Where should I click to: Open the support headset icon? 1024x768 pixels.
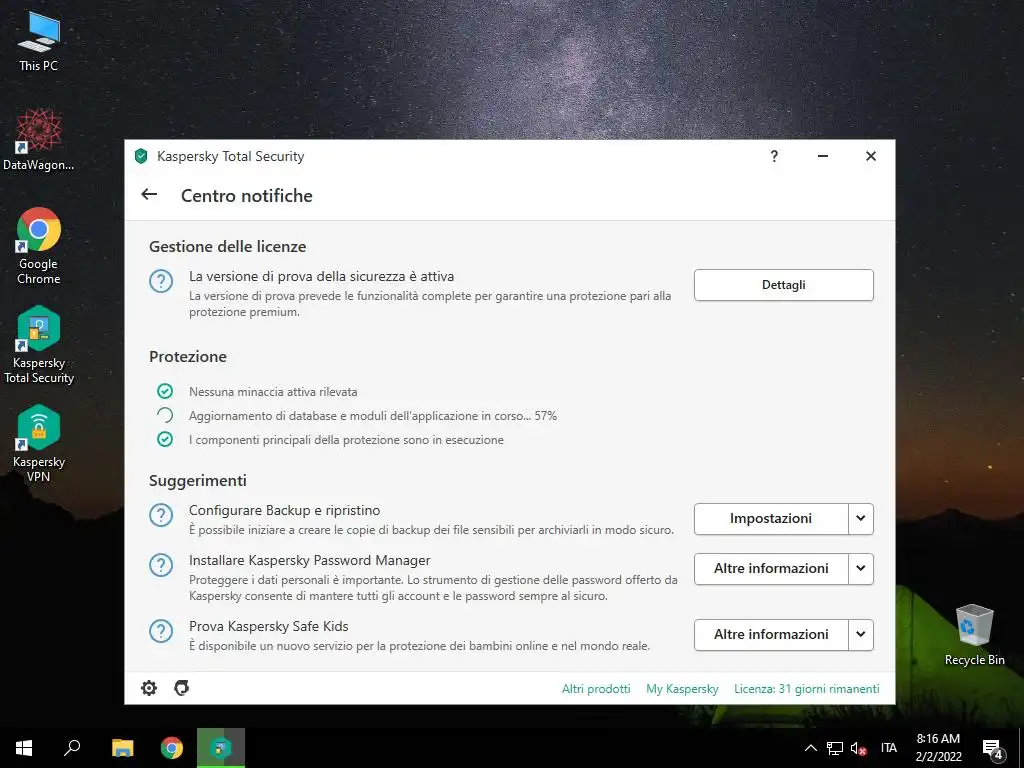tap(182, 688)
